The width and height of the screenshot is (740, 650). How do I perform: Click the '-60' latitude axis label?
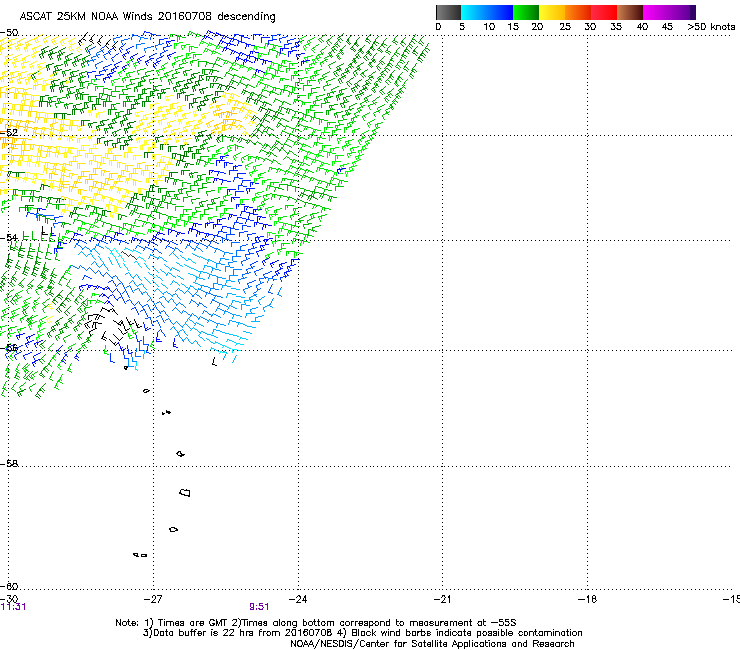[9, 586]
